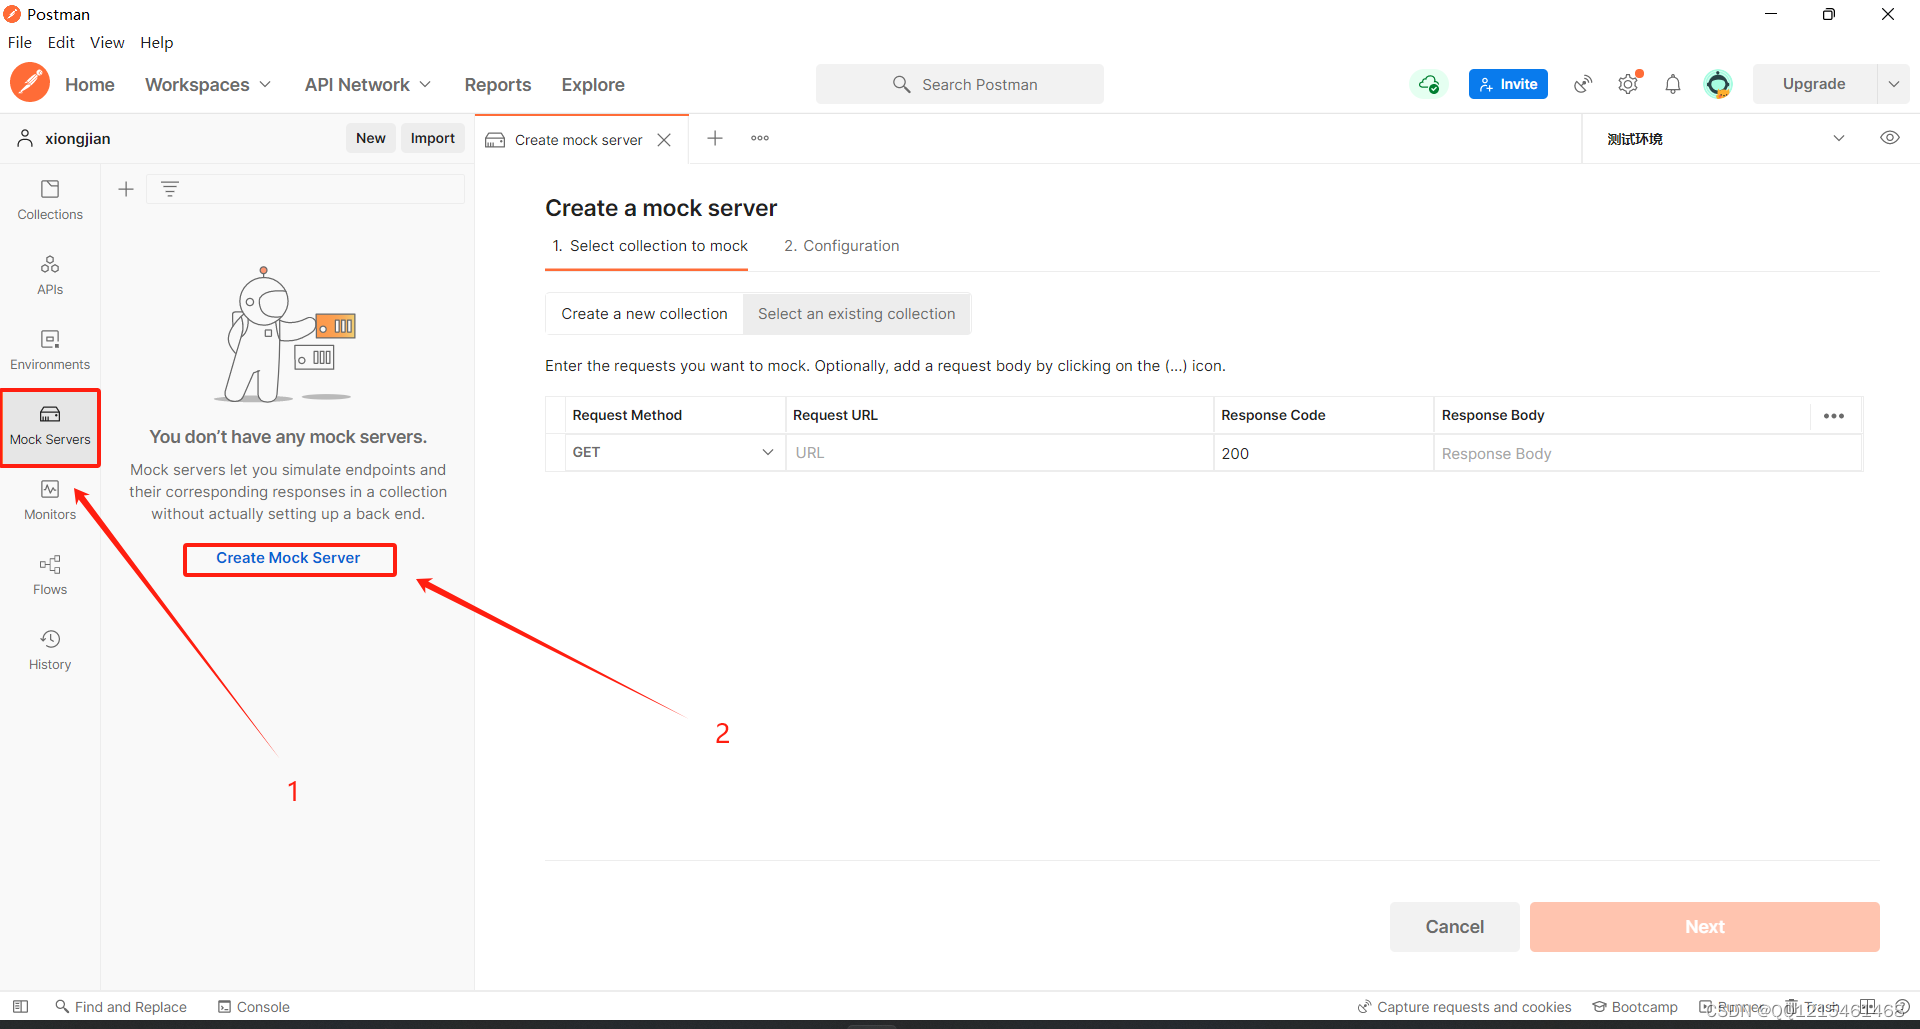Screen dimensions: 1920x1029
Task: Open the environment quick look eye icon
Action: click(x=1890, y=138)
